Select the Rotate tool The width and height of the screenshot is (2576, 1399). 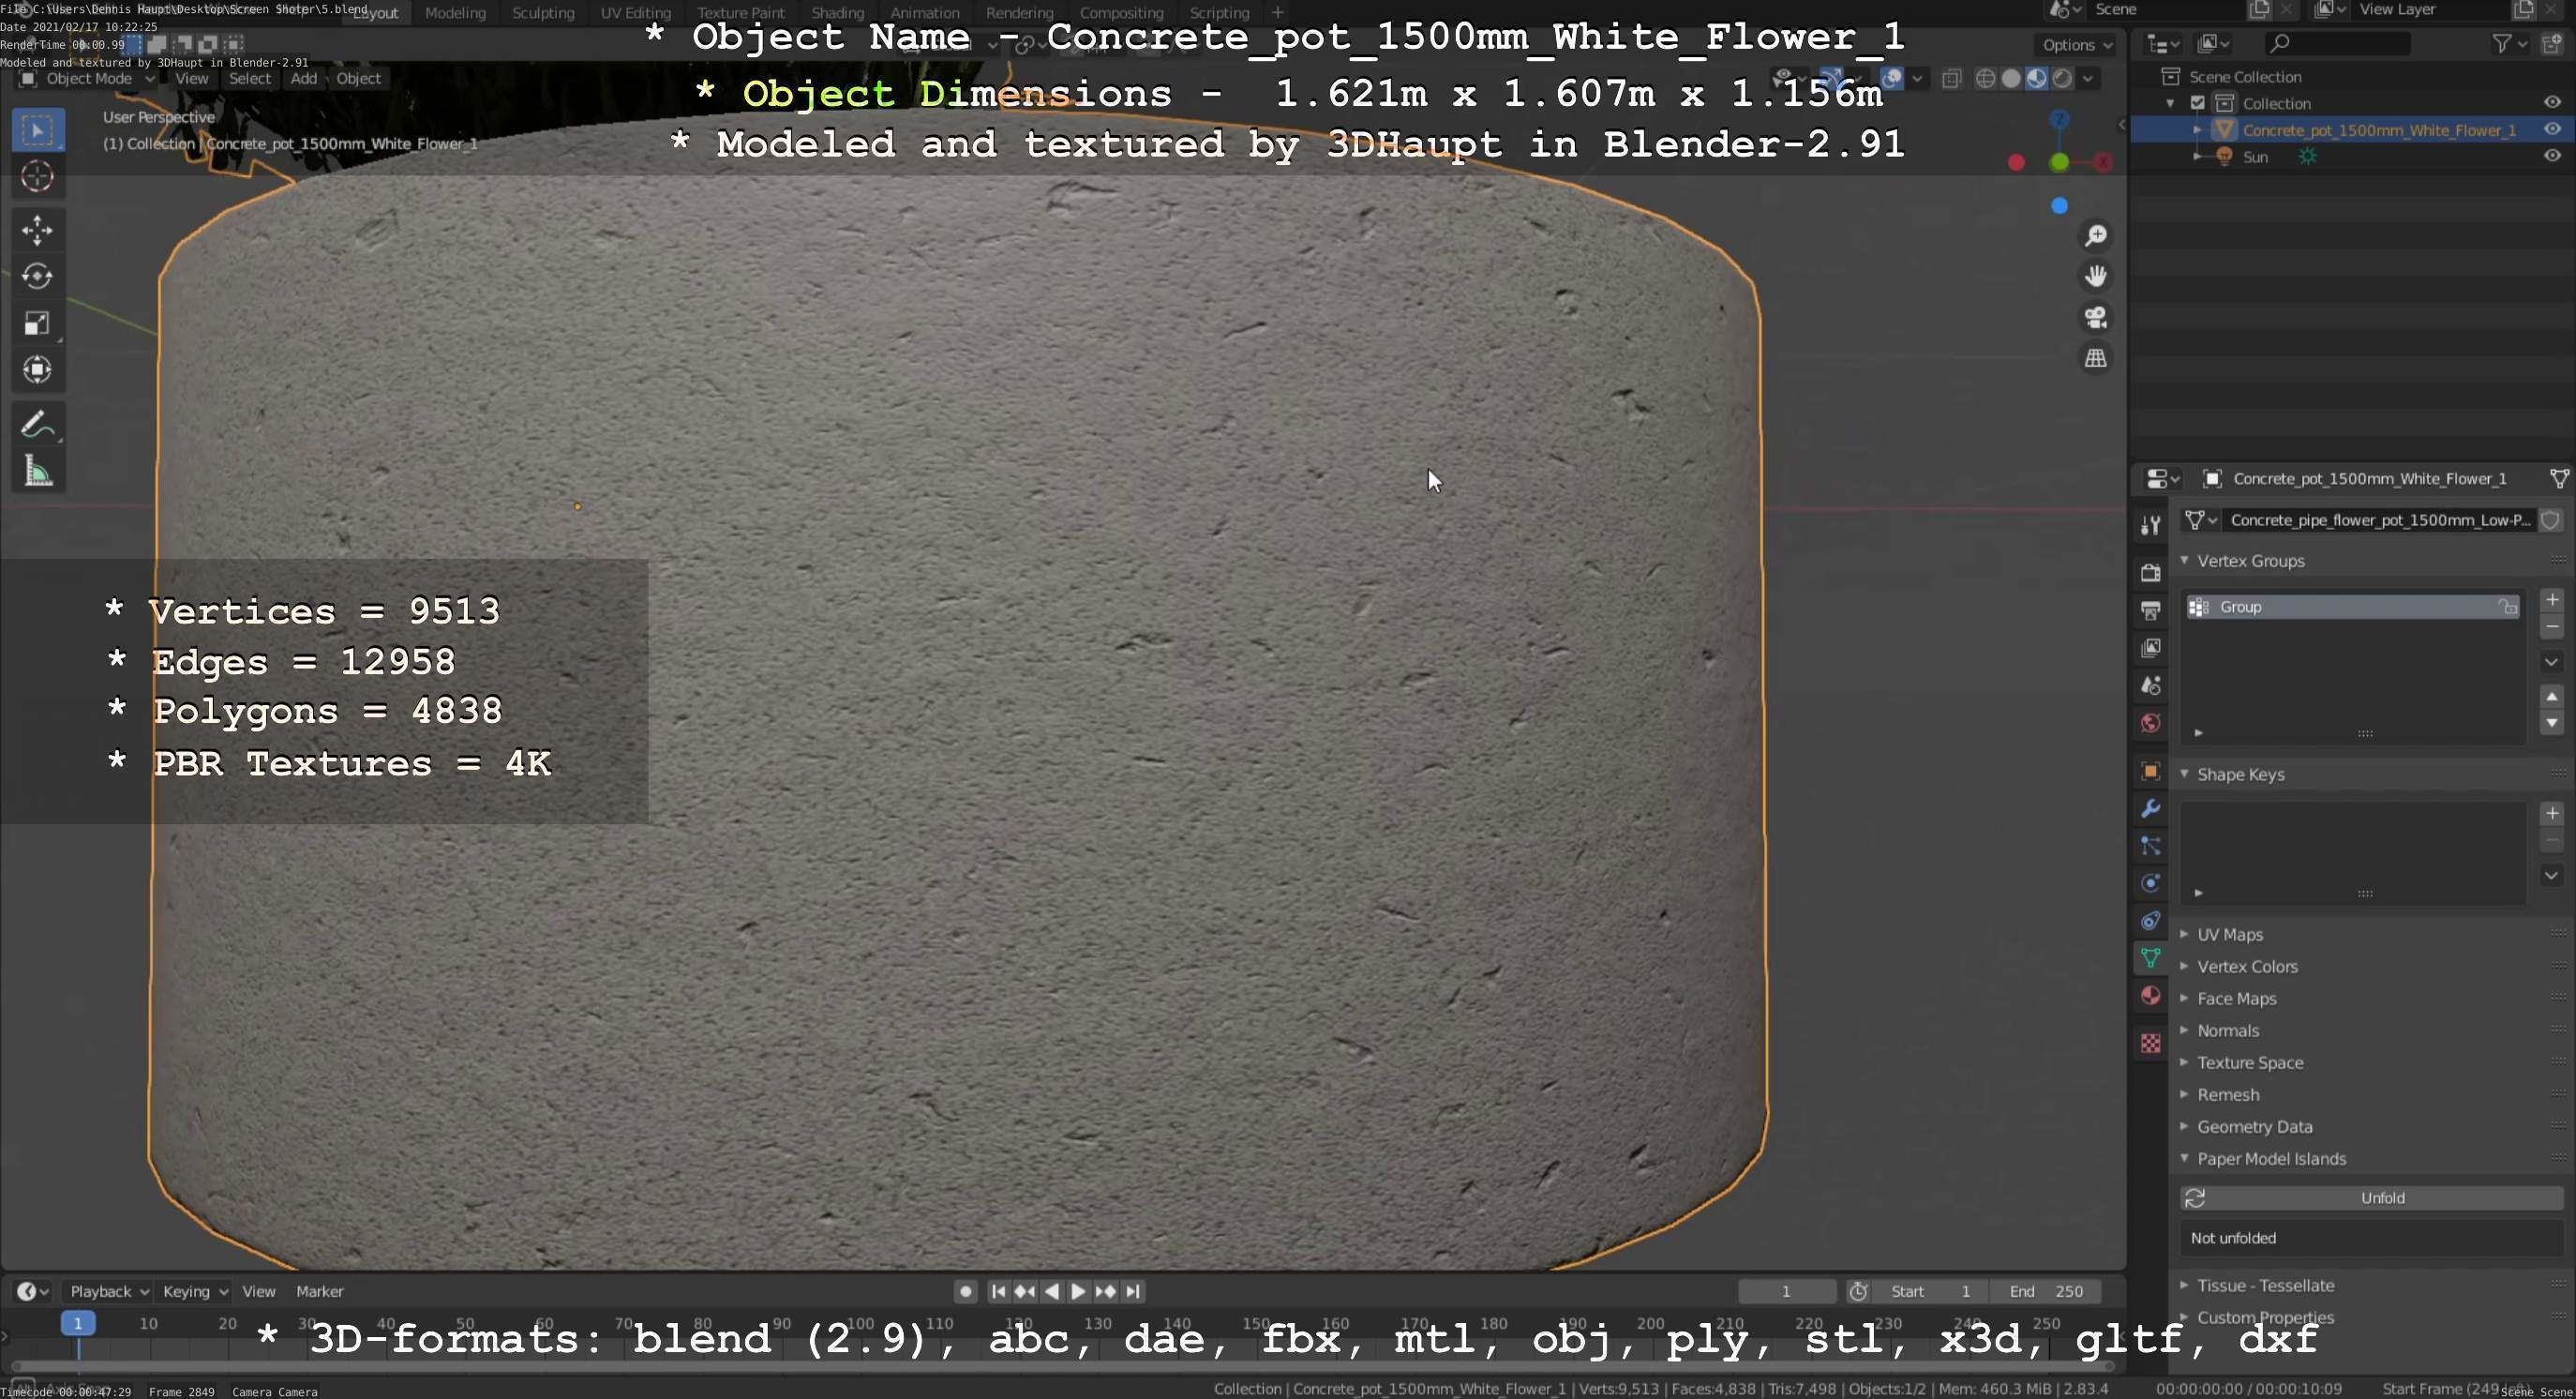click(x=37, y=276)
